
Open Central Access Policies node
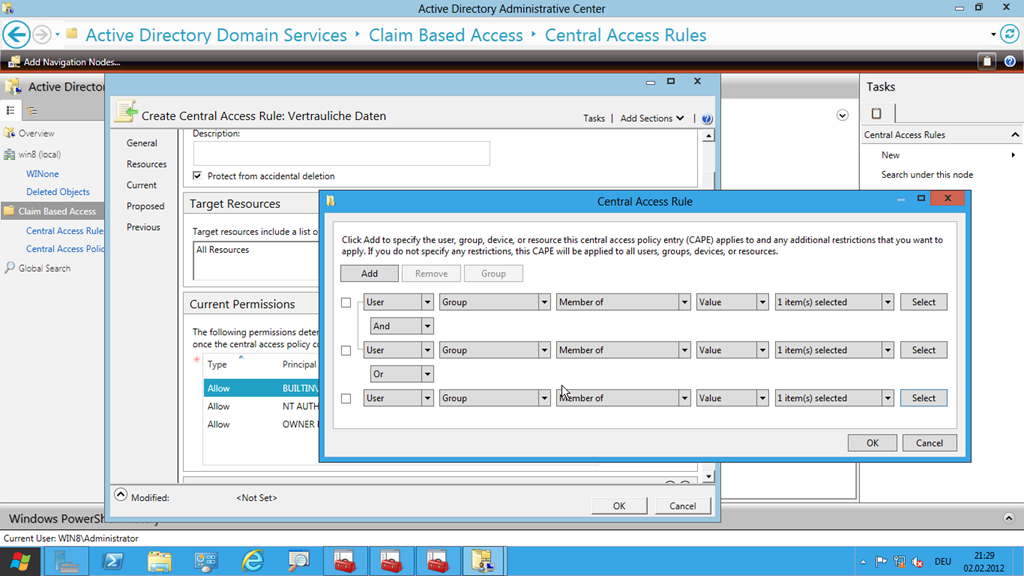click(64, 249)
